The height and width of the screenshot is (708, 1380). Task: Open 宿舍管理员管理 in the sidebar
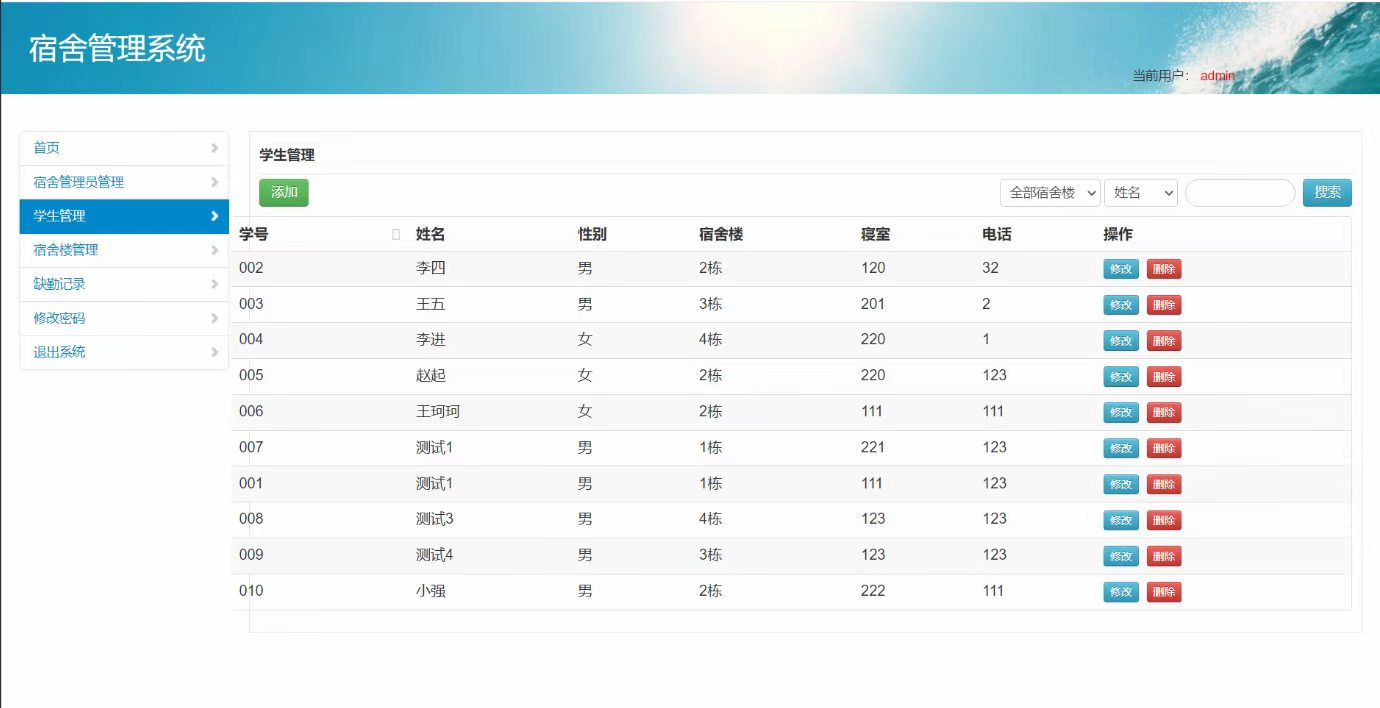(x=124, y=182)
